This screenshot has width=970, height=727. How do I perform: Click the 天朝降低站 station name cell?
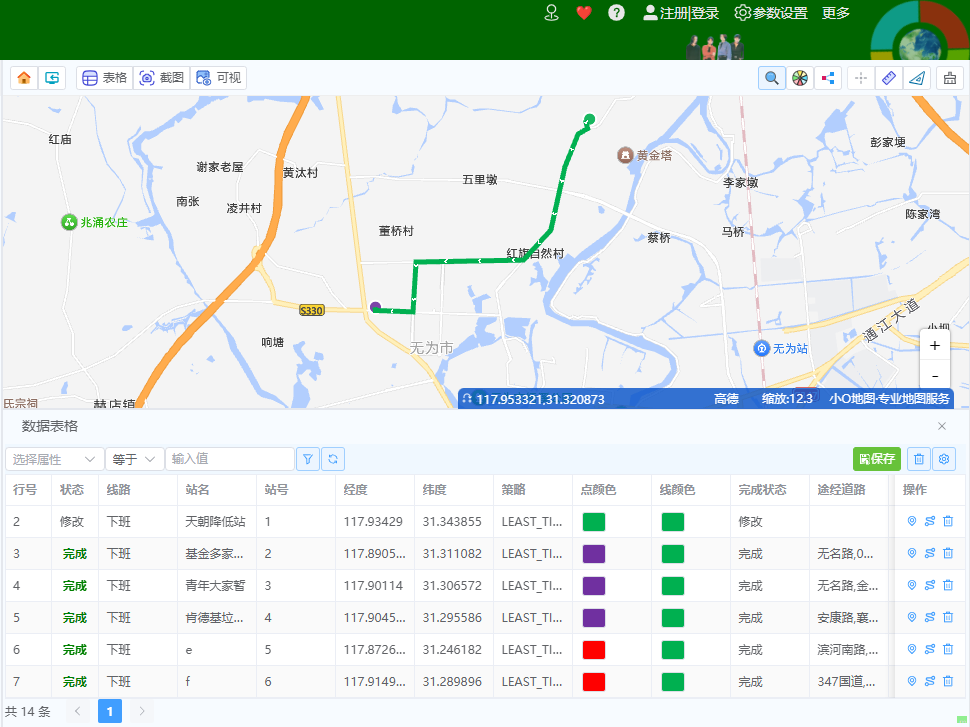click(215, 522)
